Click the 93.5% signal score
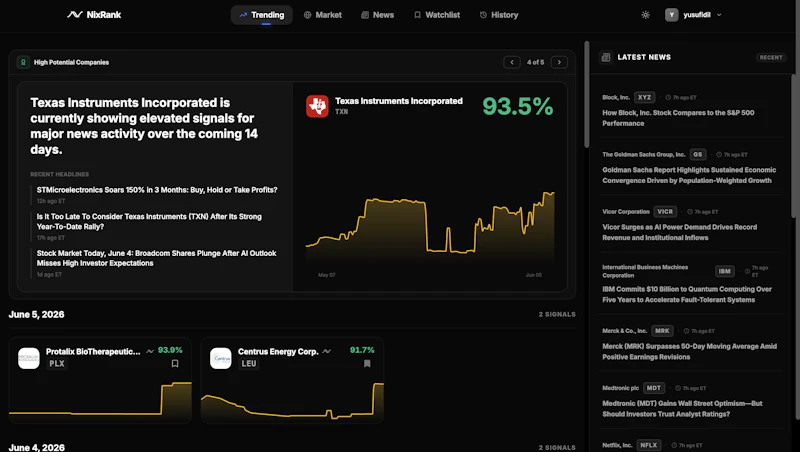This screenshot has width=800, height=452. click(517, 106)
